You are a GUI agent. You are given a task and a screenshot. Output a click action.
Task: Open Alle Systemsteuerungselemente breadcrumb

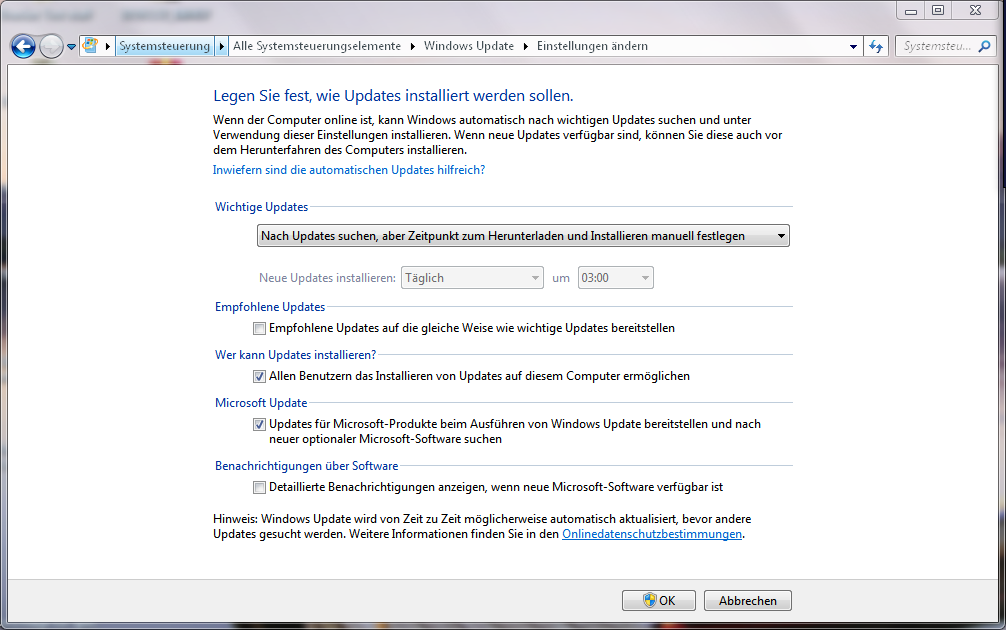(x=316, y=46)
